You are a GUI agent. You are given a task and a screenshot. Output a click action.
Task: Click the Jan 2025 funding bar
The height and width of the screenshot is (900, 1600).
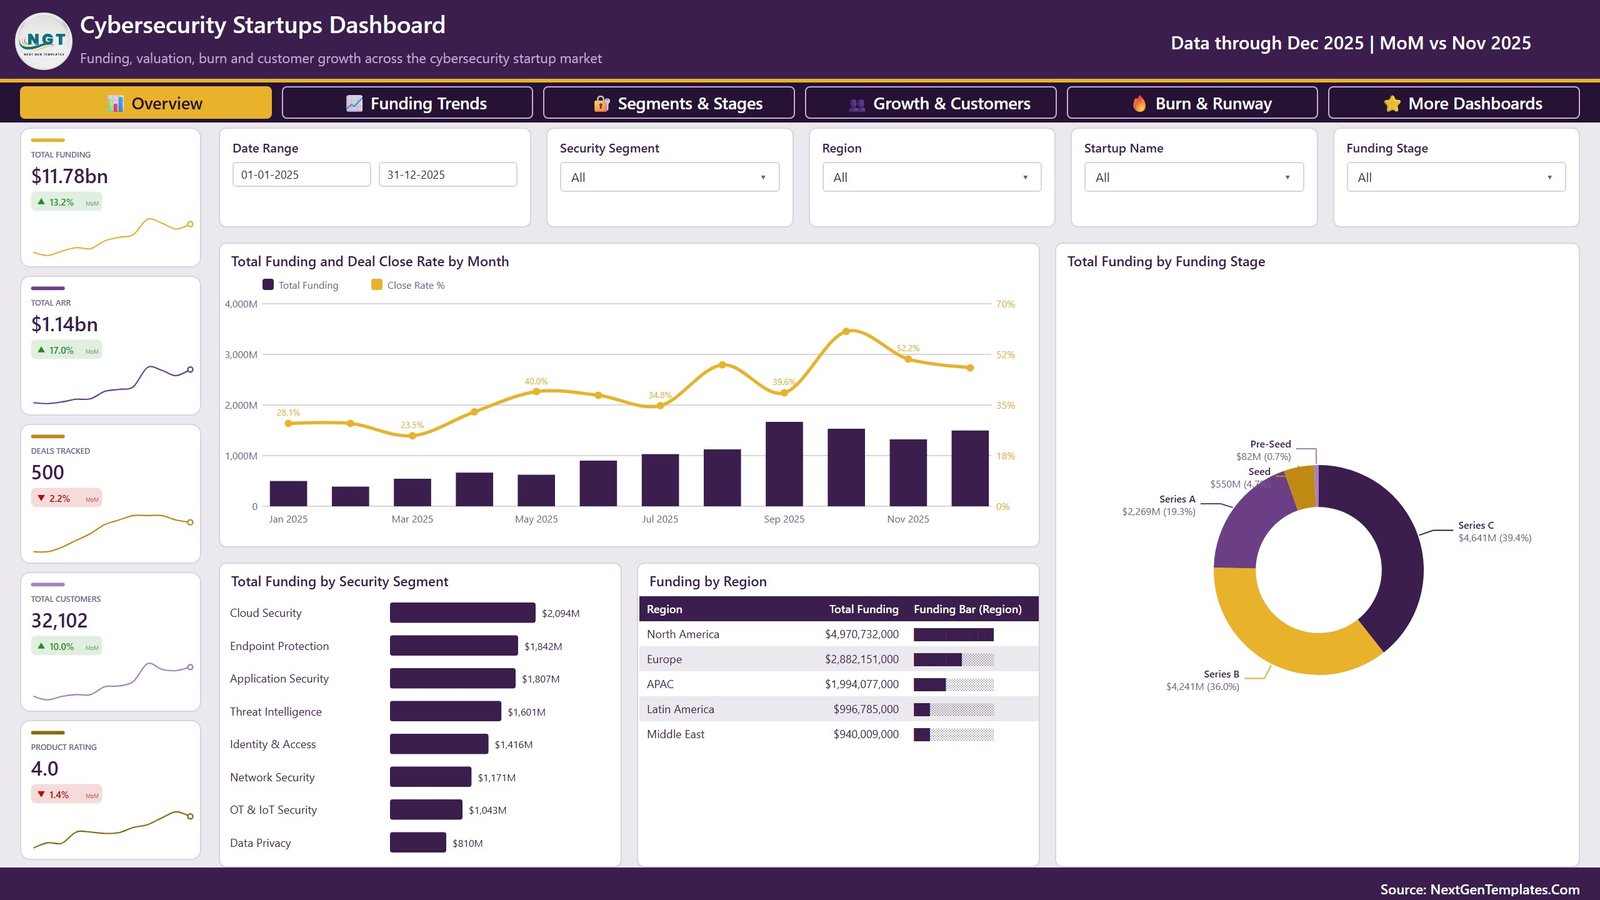288,493
